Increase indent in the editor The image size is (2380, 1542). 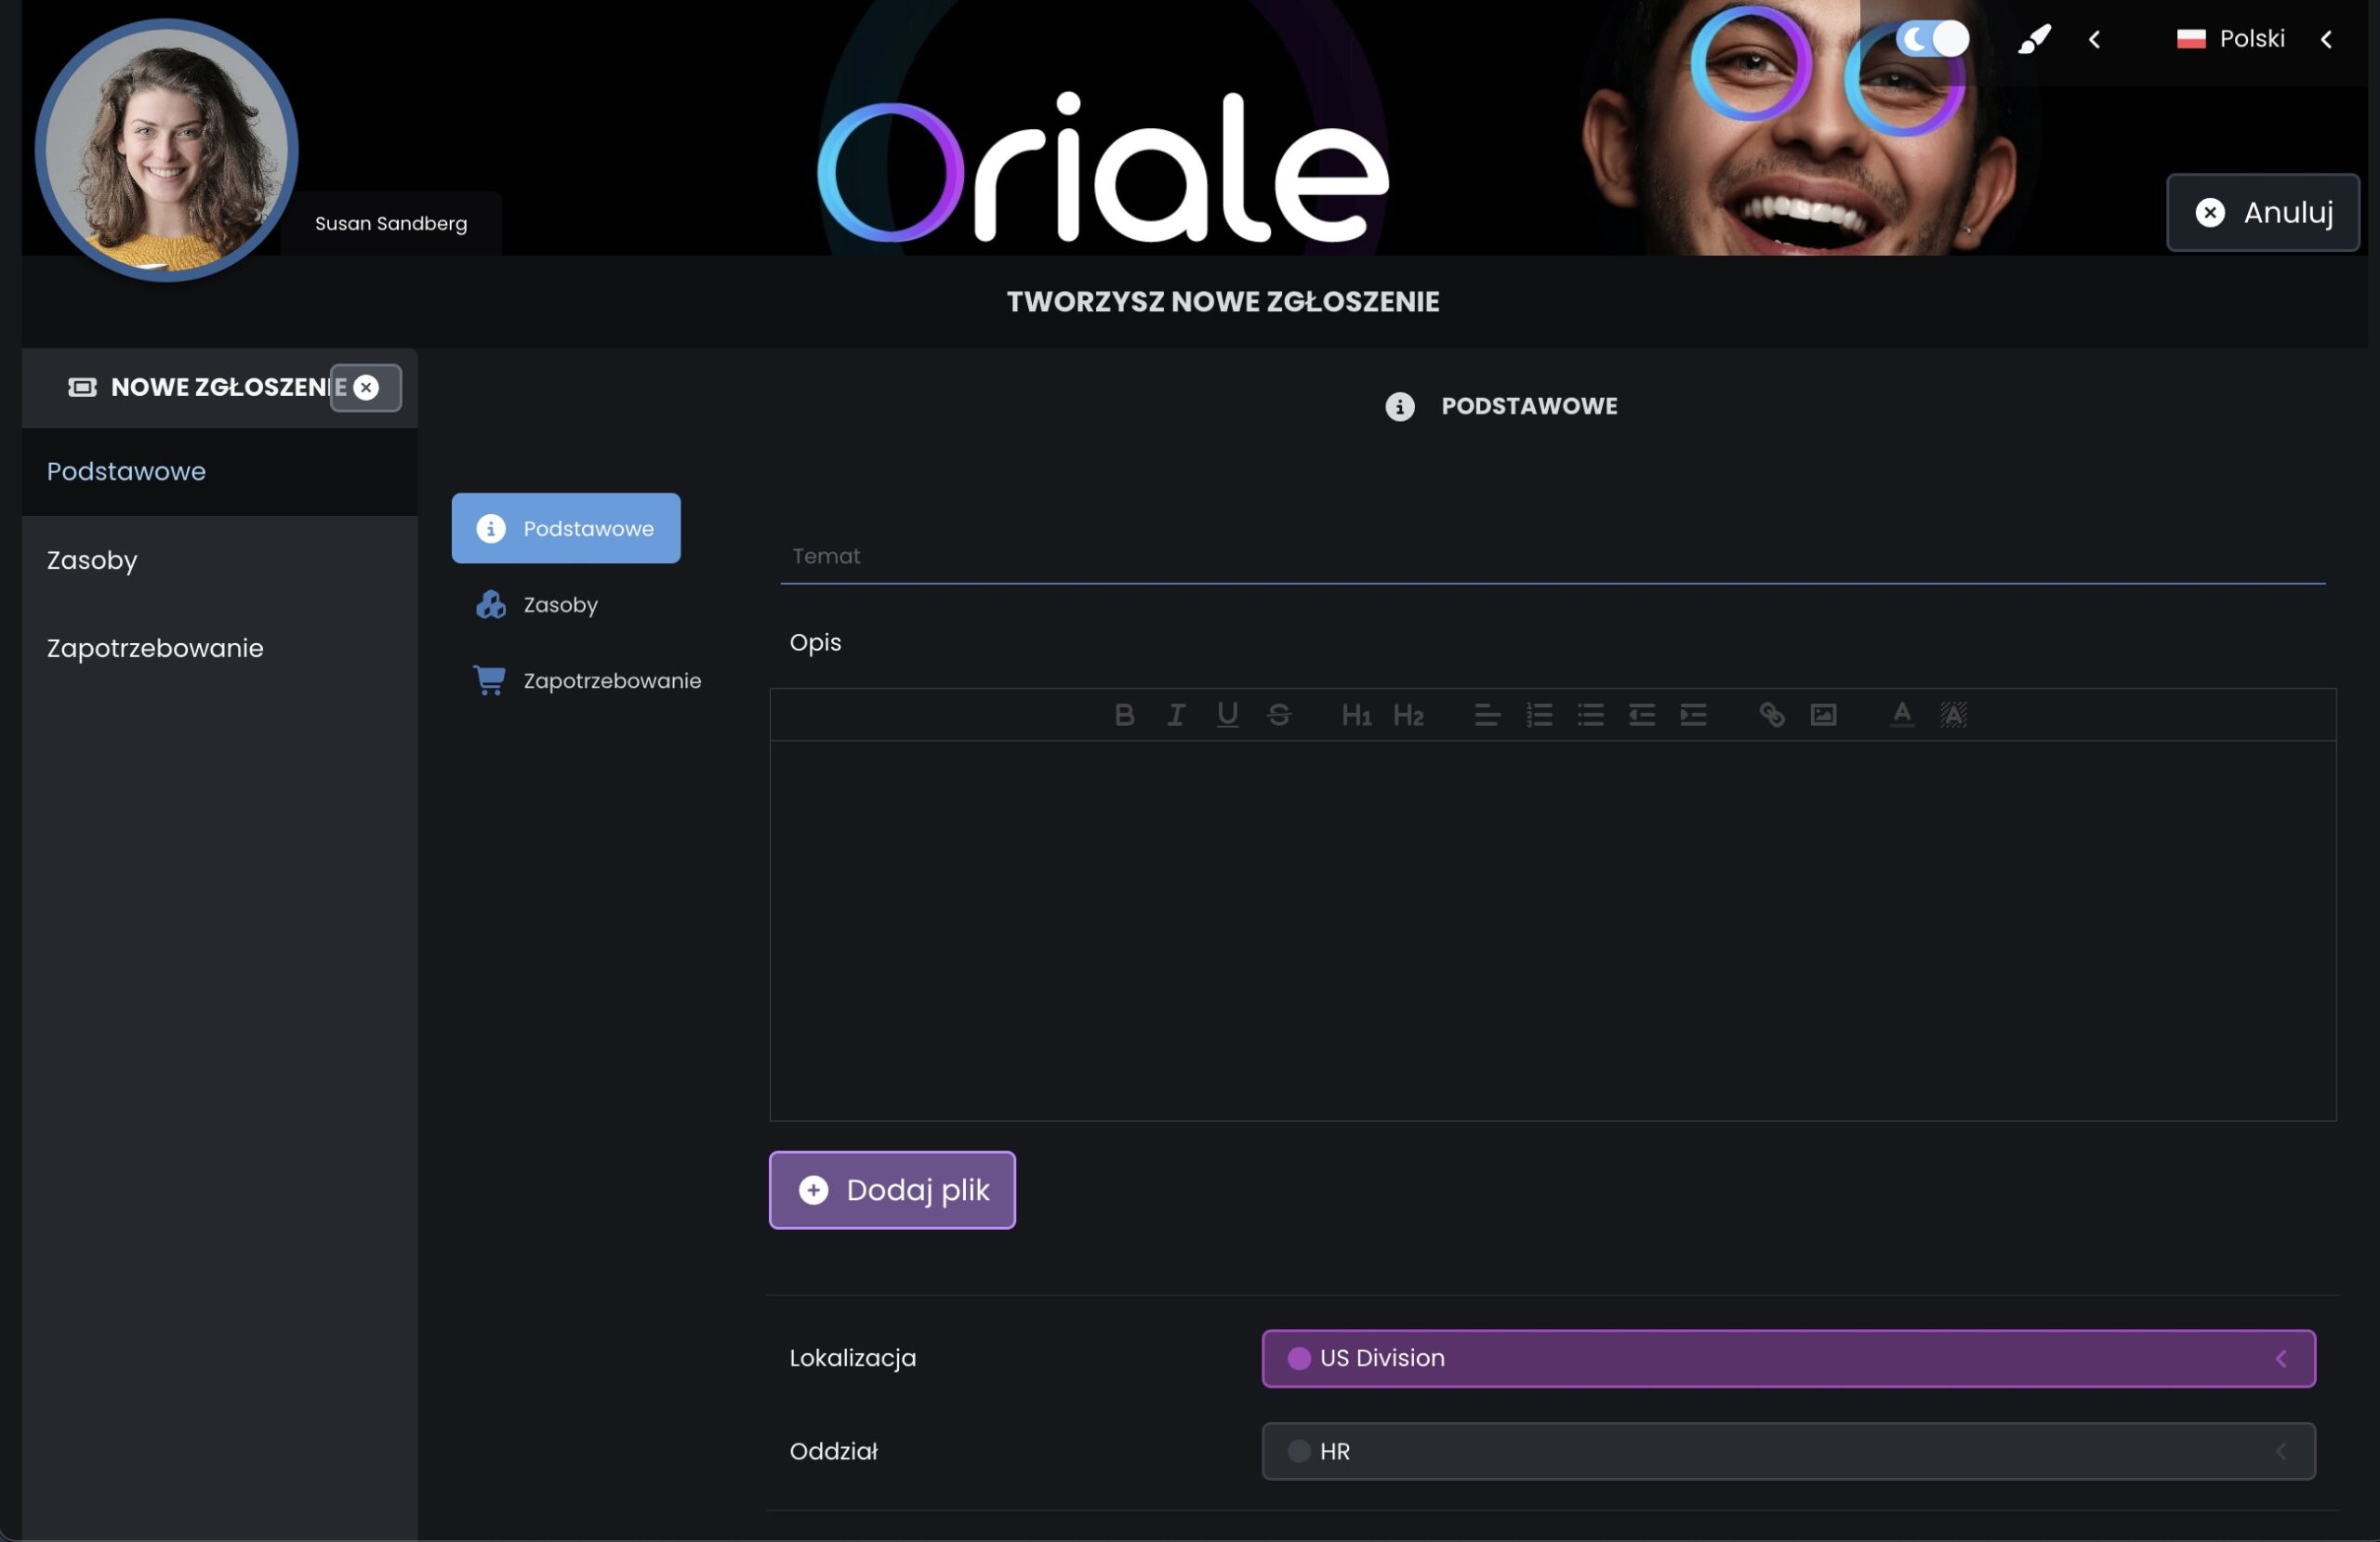(x=1693, y=715)
